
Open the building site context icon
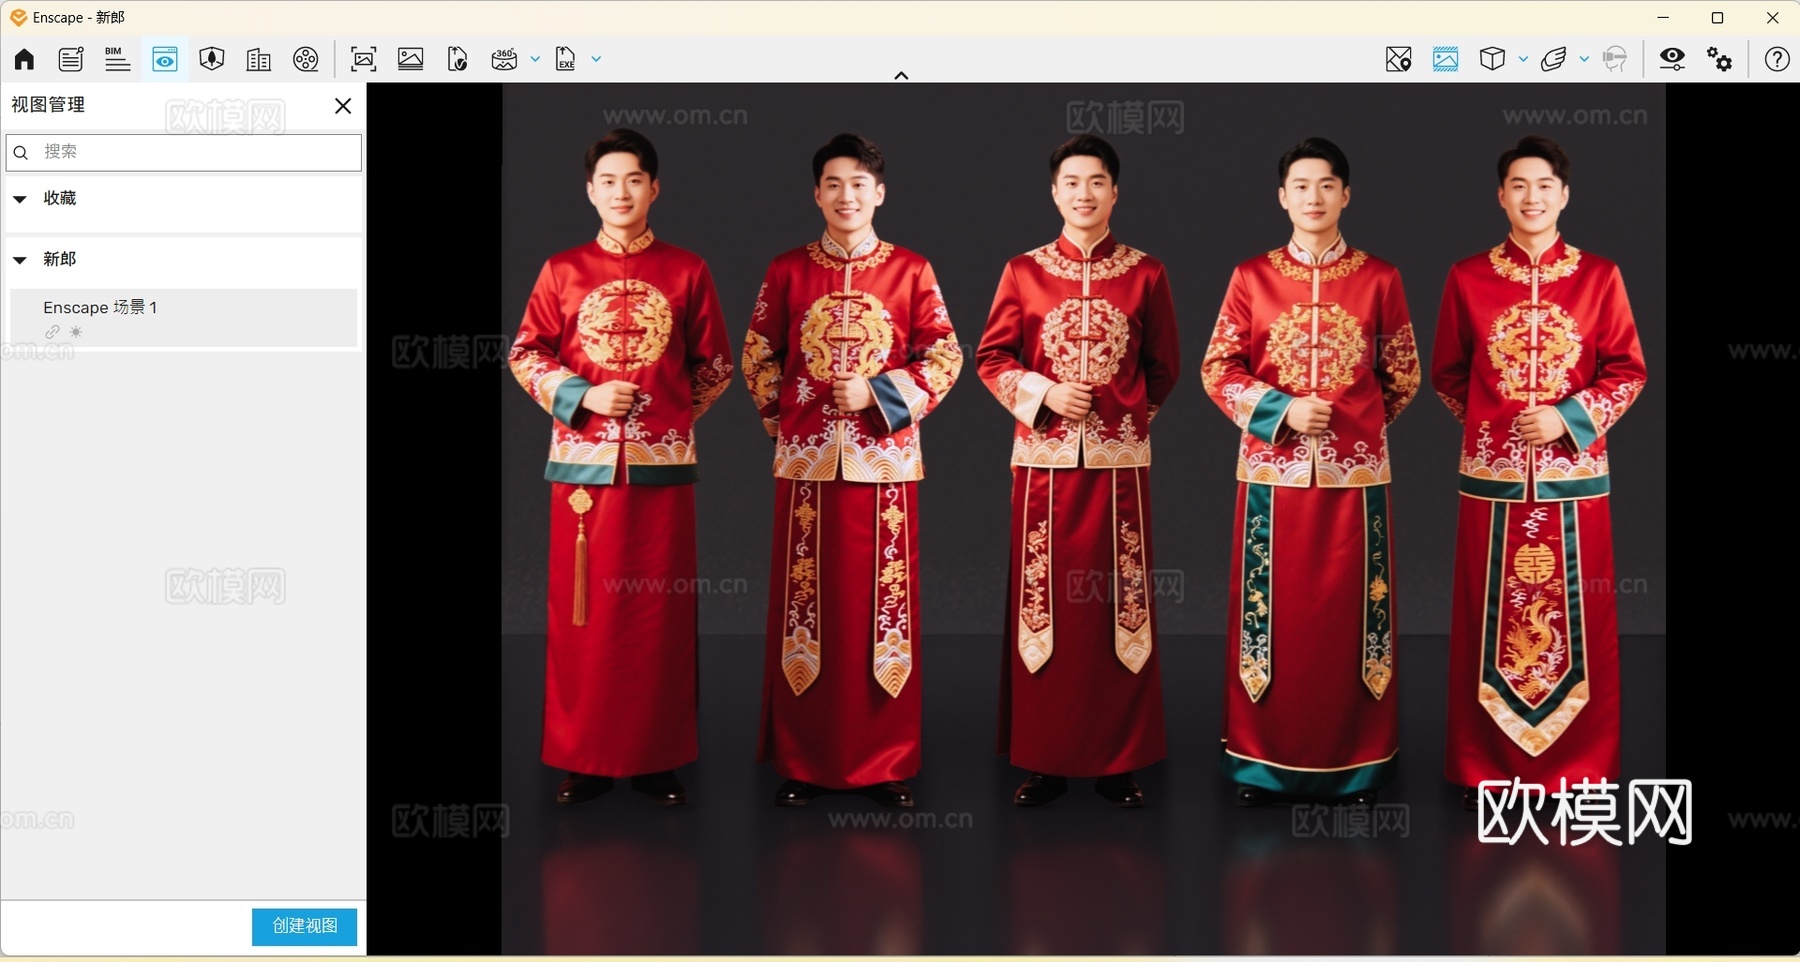pyautogui.click(x=258, y=59)
